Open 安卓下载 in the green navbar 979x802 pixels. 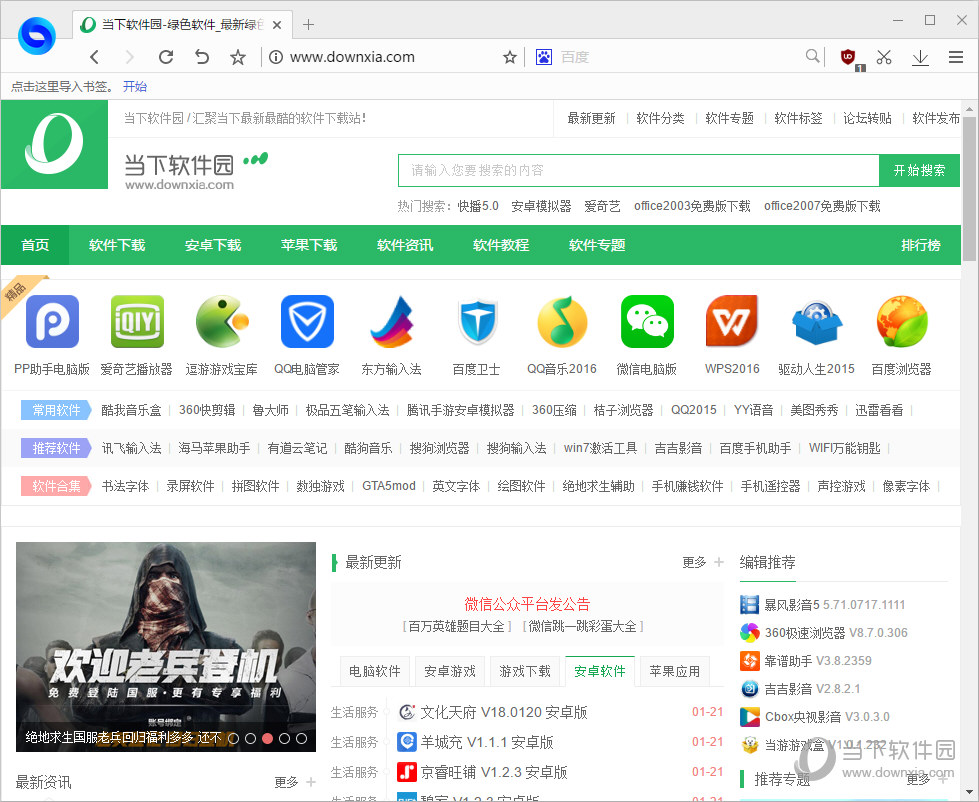[213, 245]
